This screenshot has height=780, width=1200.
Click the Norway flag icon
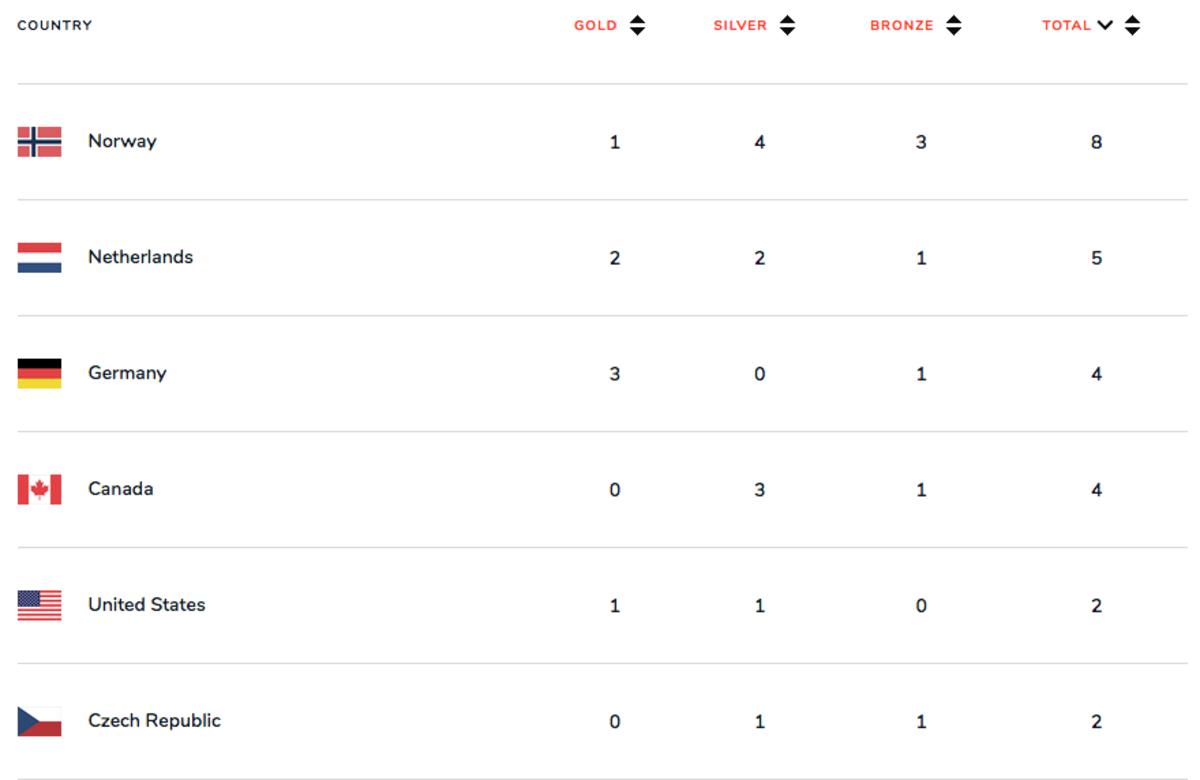39,141
